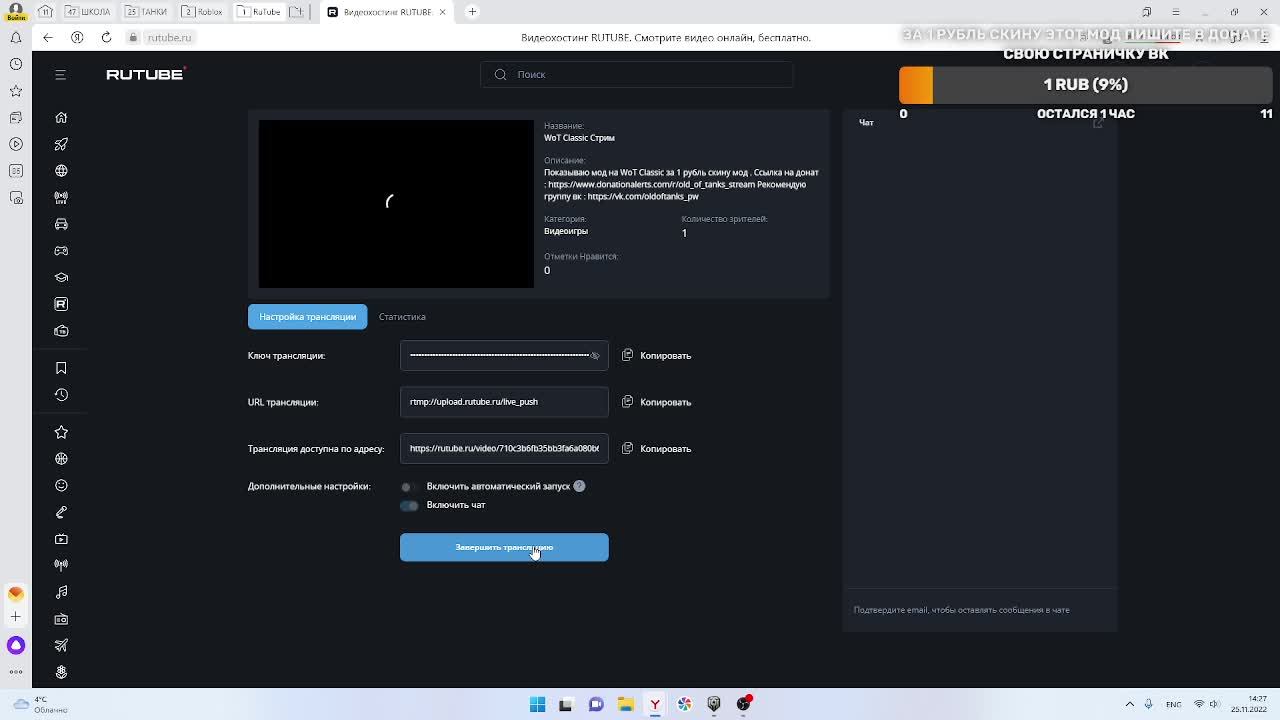
Task: Click Копировать for URL трансляции
Action: pos(665,402)
